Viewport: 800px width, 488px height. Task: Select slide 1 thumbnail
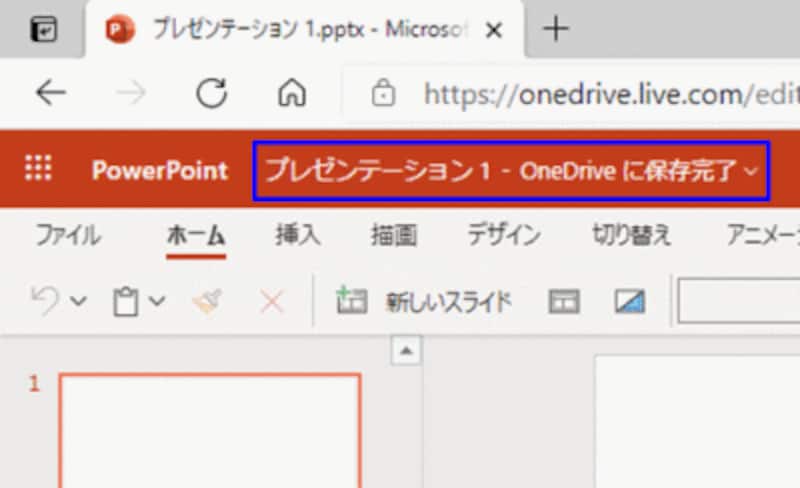[x=210, y=431]
